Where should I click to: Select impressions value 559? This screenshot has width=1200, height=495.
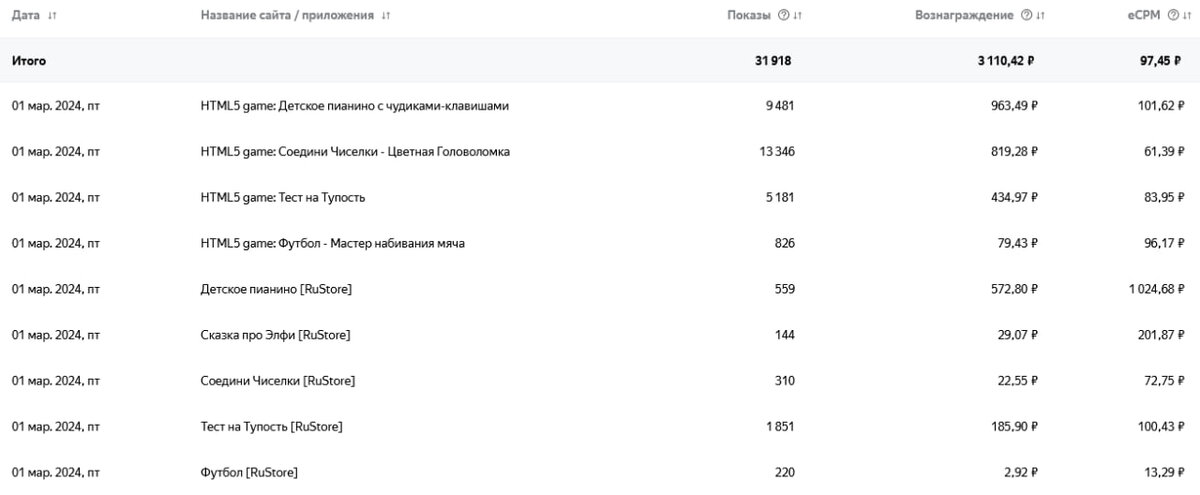[784, 289]
